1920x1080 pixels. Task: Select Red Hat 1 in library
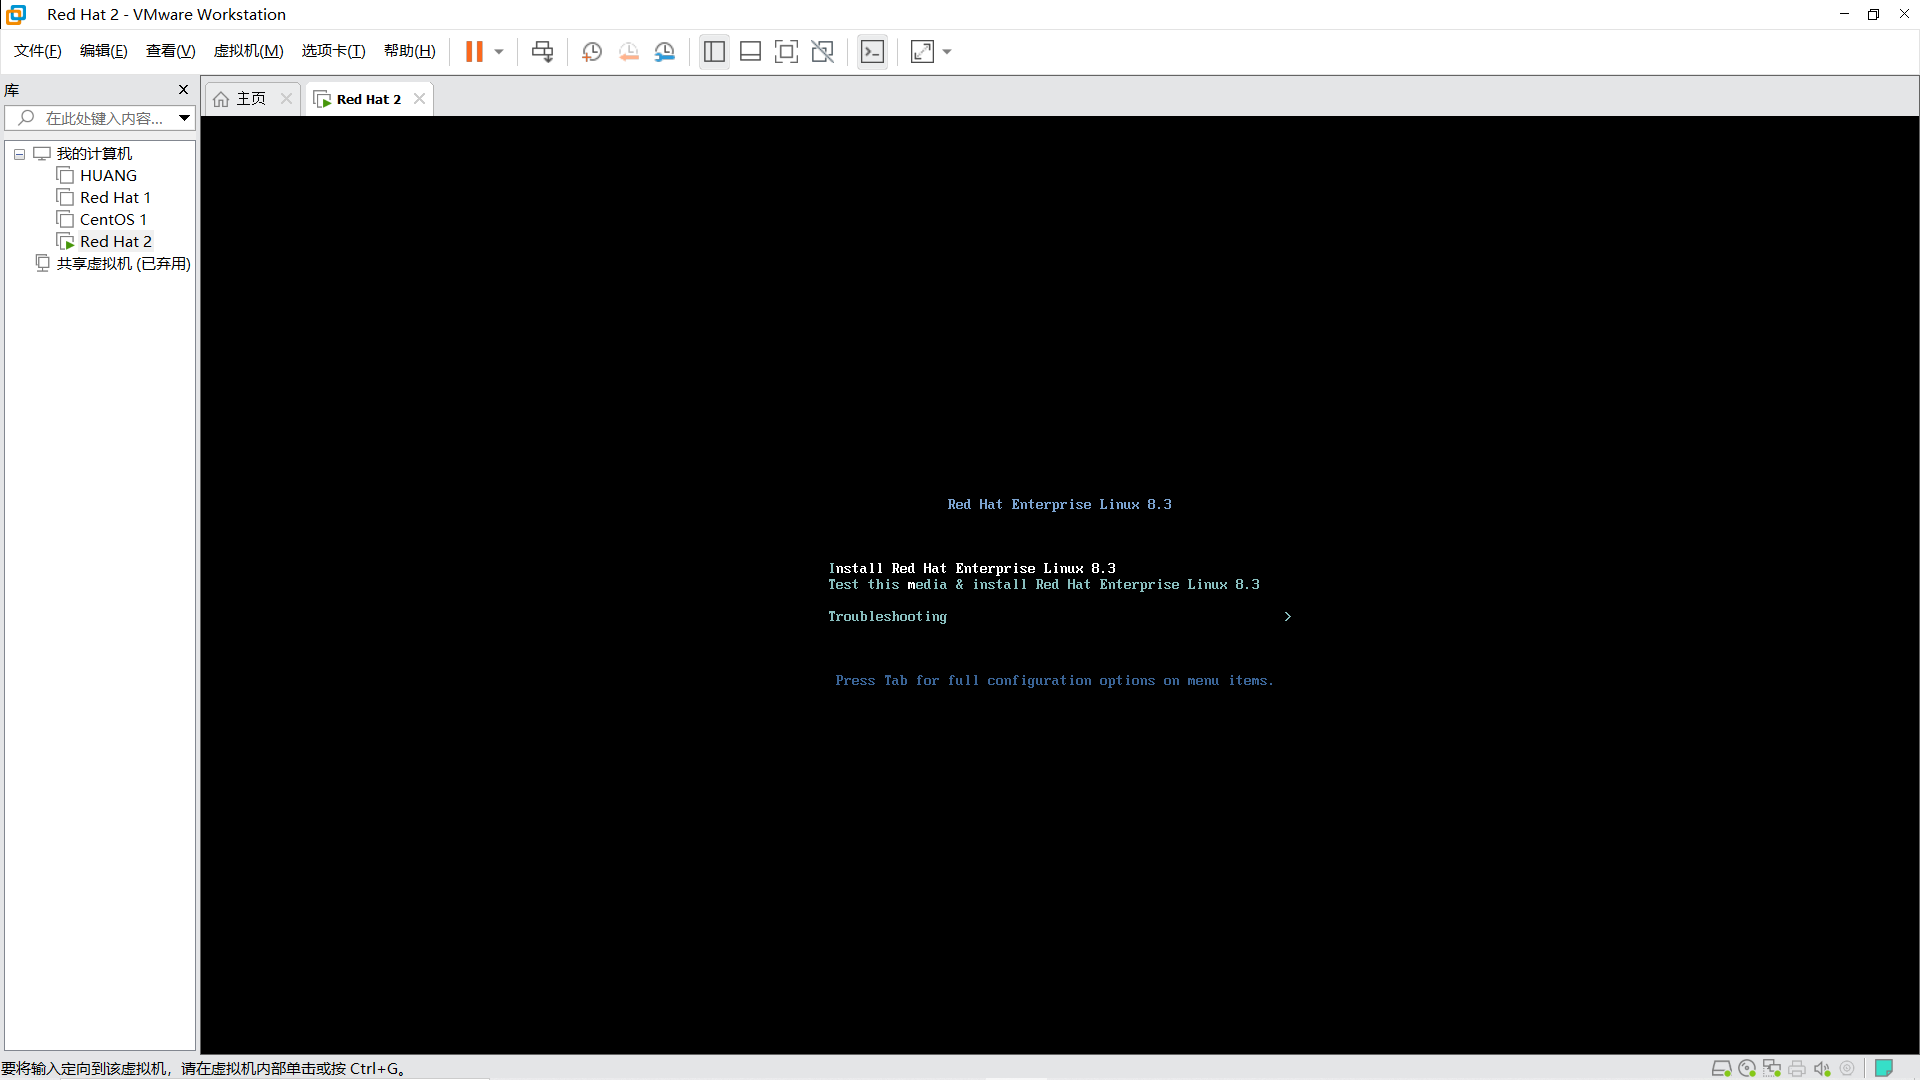[115, 196]
